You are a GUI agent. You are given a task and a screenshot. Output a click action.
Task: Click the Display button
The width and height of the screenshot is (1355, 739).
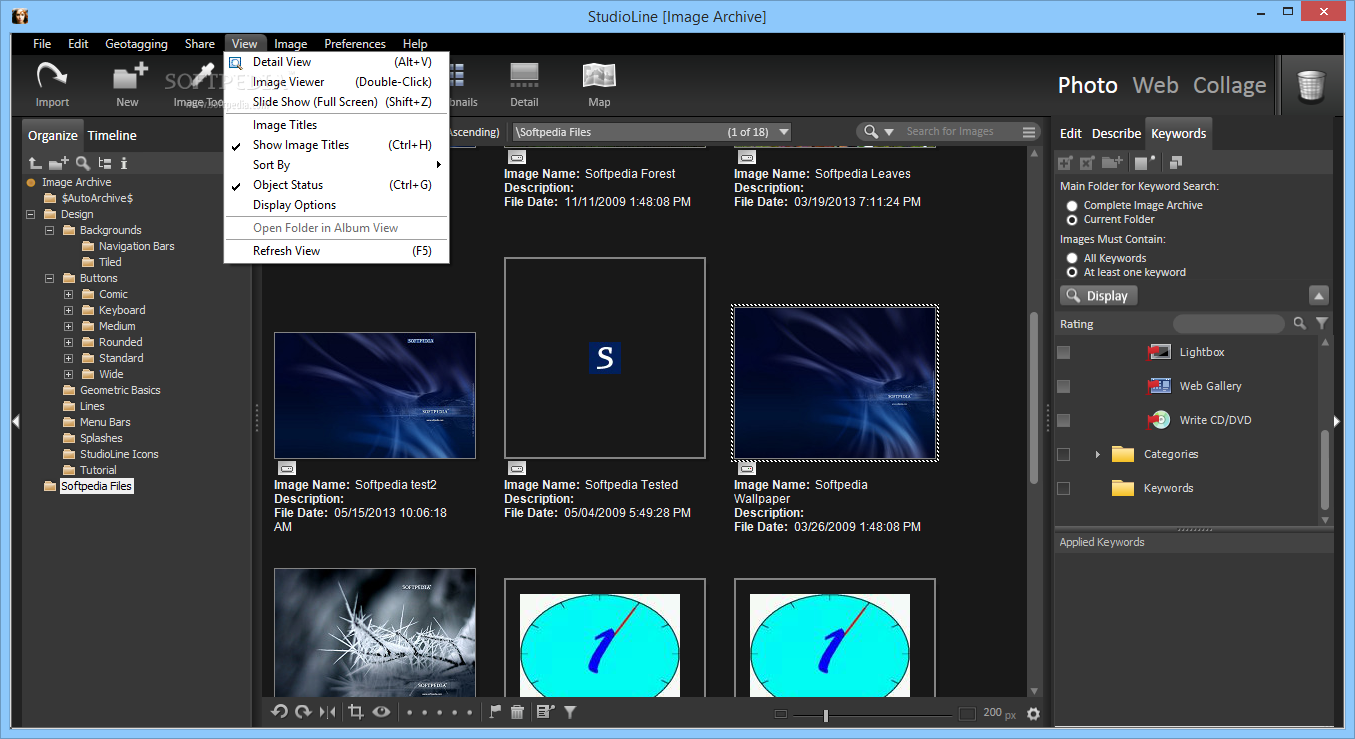click(x=1098, y=296)
